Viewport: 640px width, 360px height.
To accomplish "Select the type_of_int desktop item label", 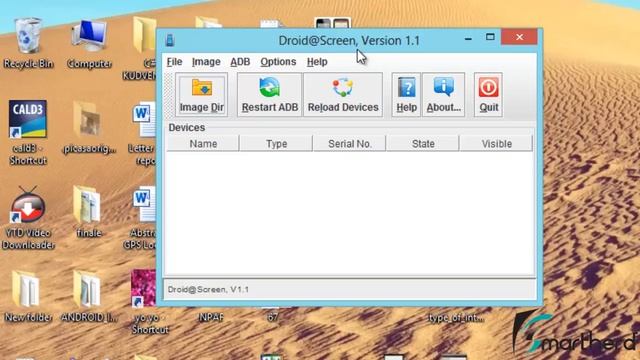I will (456, 318).
